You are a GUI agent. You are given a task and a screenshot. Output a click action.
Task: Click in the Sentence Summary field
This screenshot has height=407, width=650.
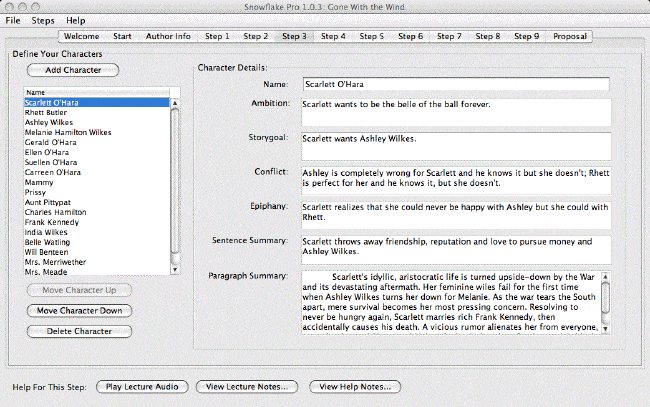pos(456,250)
